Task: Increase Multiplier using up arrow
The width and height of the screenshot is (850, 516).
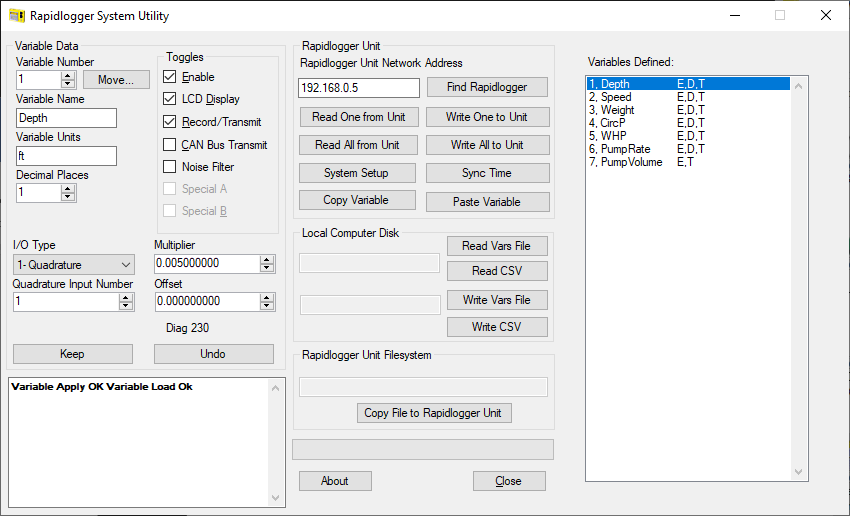Action: click(x=267, y=260)
